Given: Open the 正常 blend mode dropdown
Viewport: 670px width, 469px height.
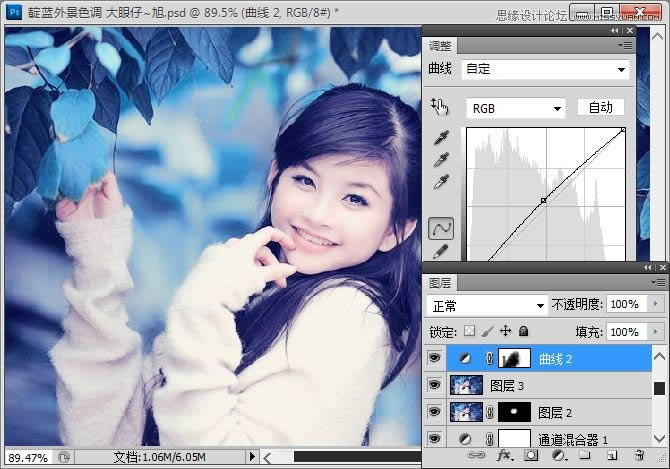Looking at the screenshot, I should [x=487, y=304].
